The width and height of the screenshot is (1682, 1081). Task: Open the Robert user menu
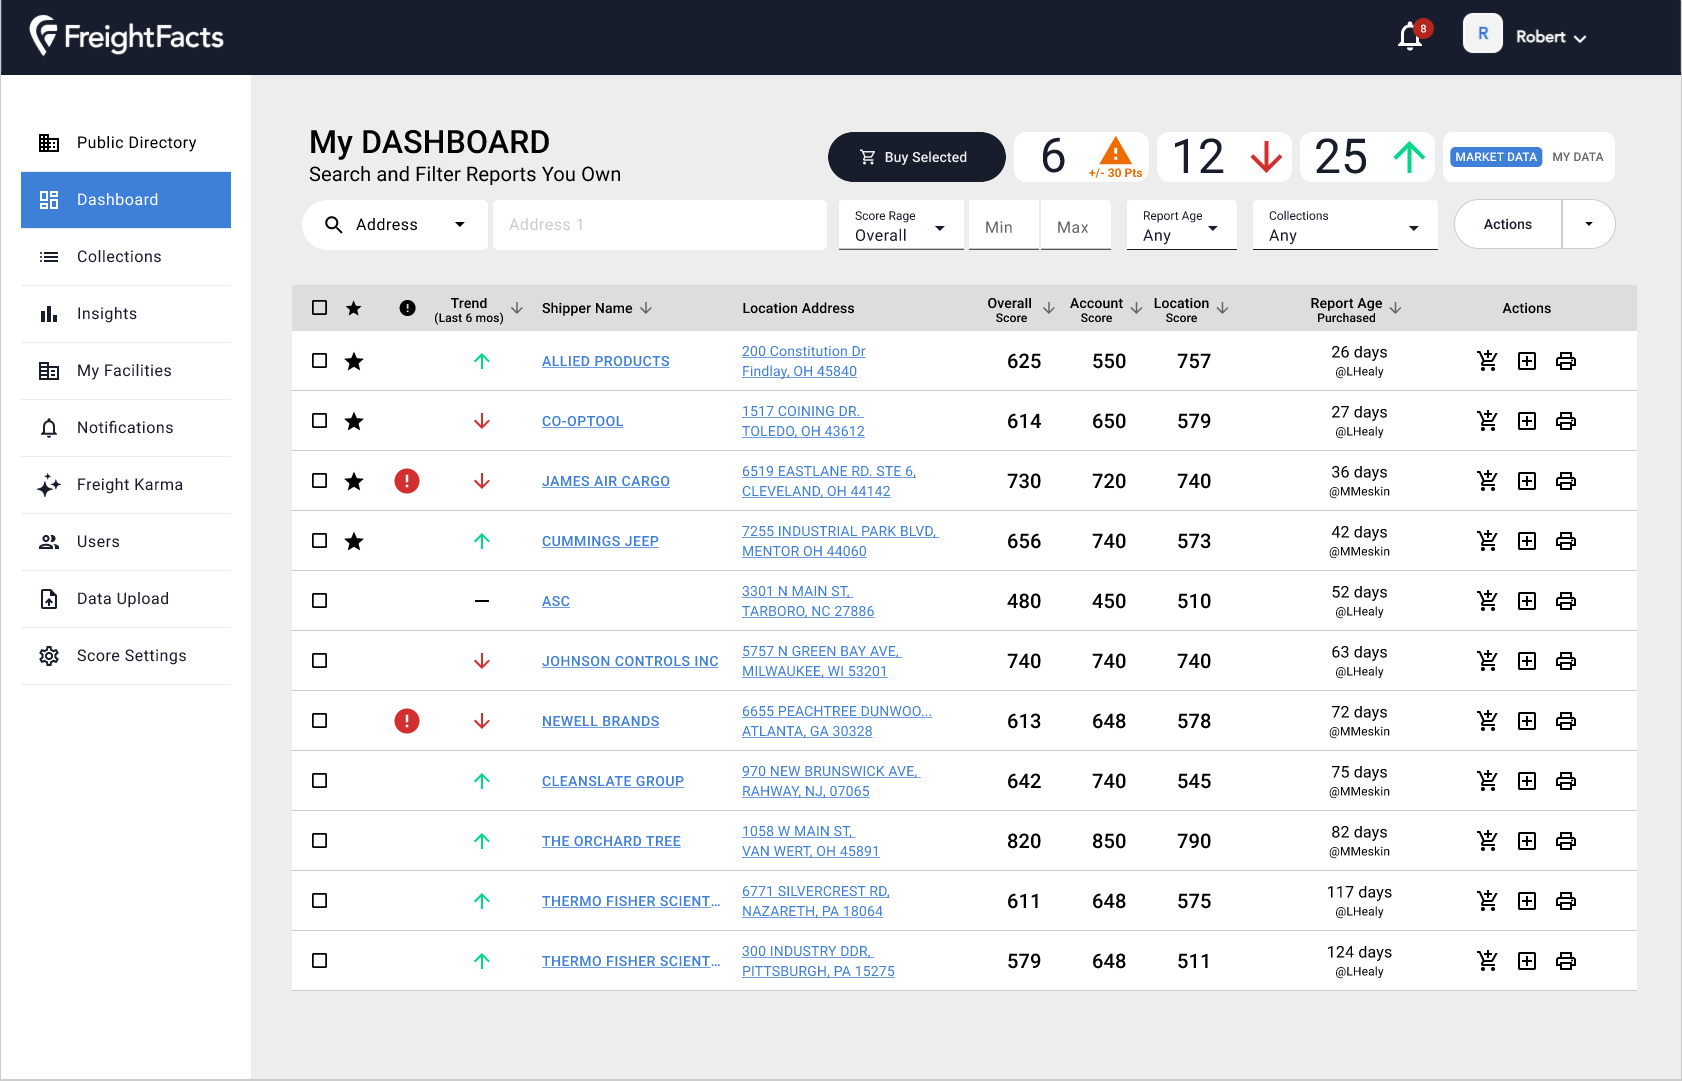click(x=1549, y=37)
